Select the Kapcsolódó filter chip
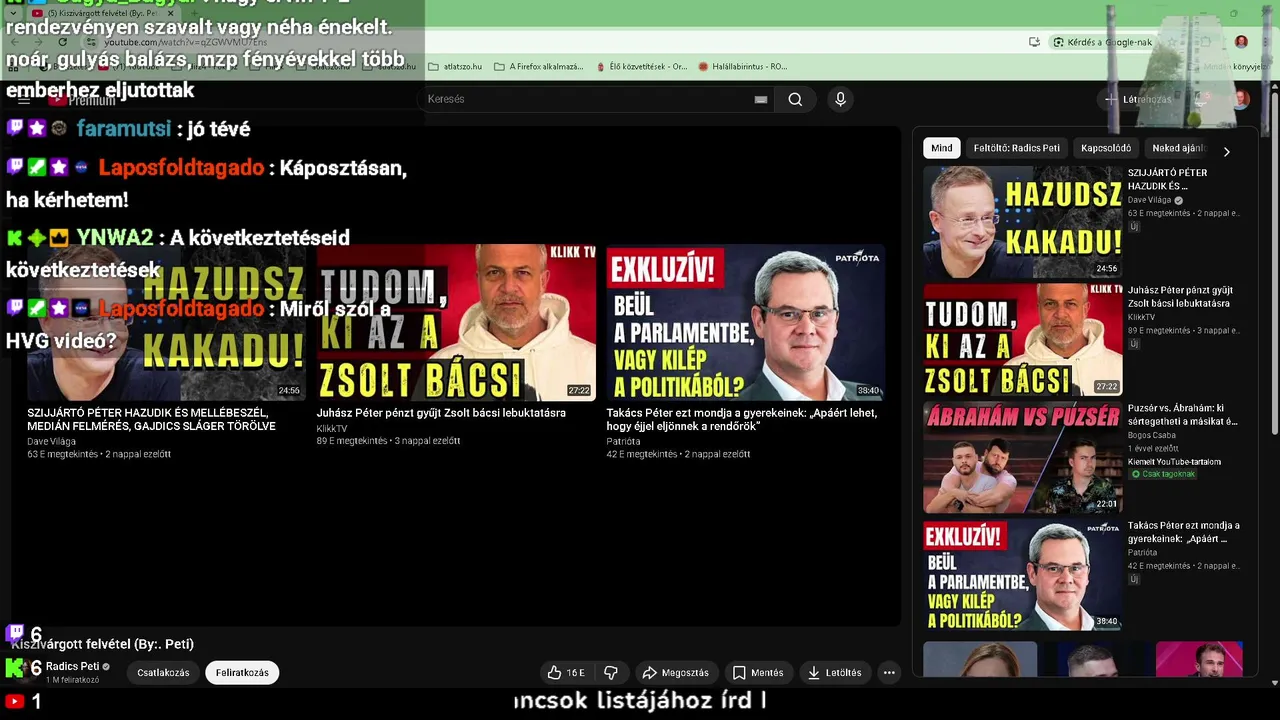Viewport: 1280px width, 720px height. (1106, 148)
